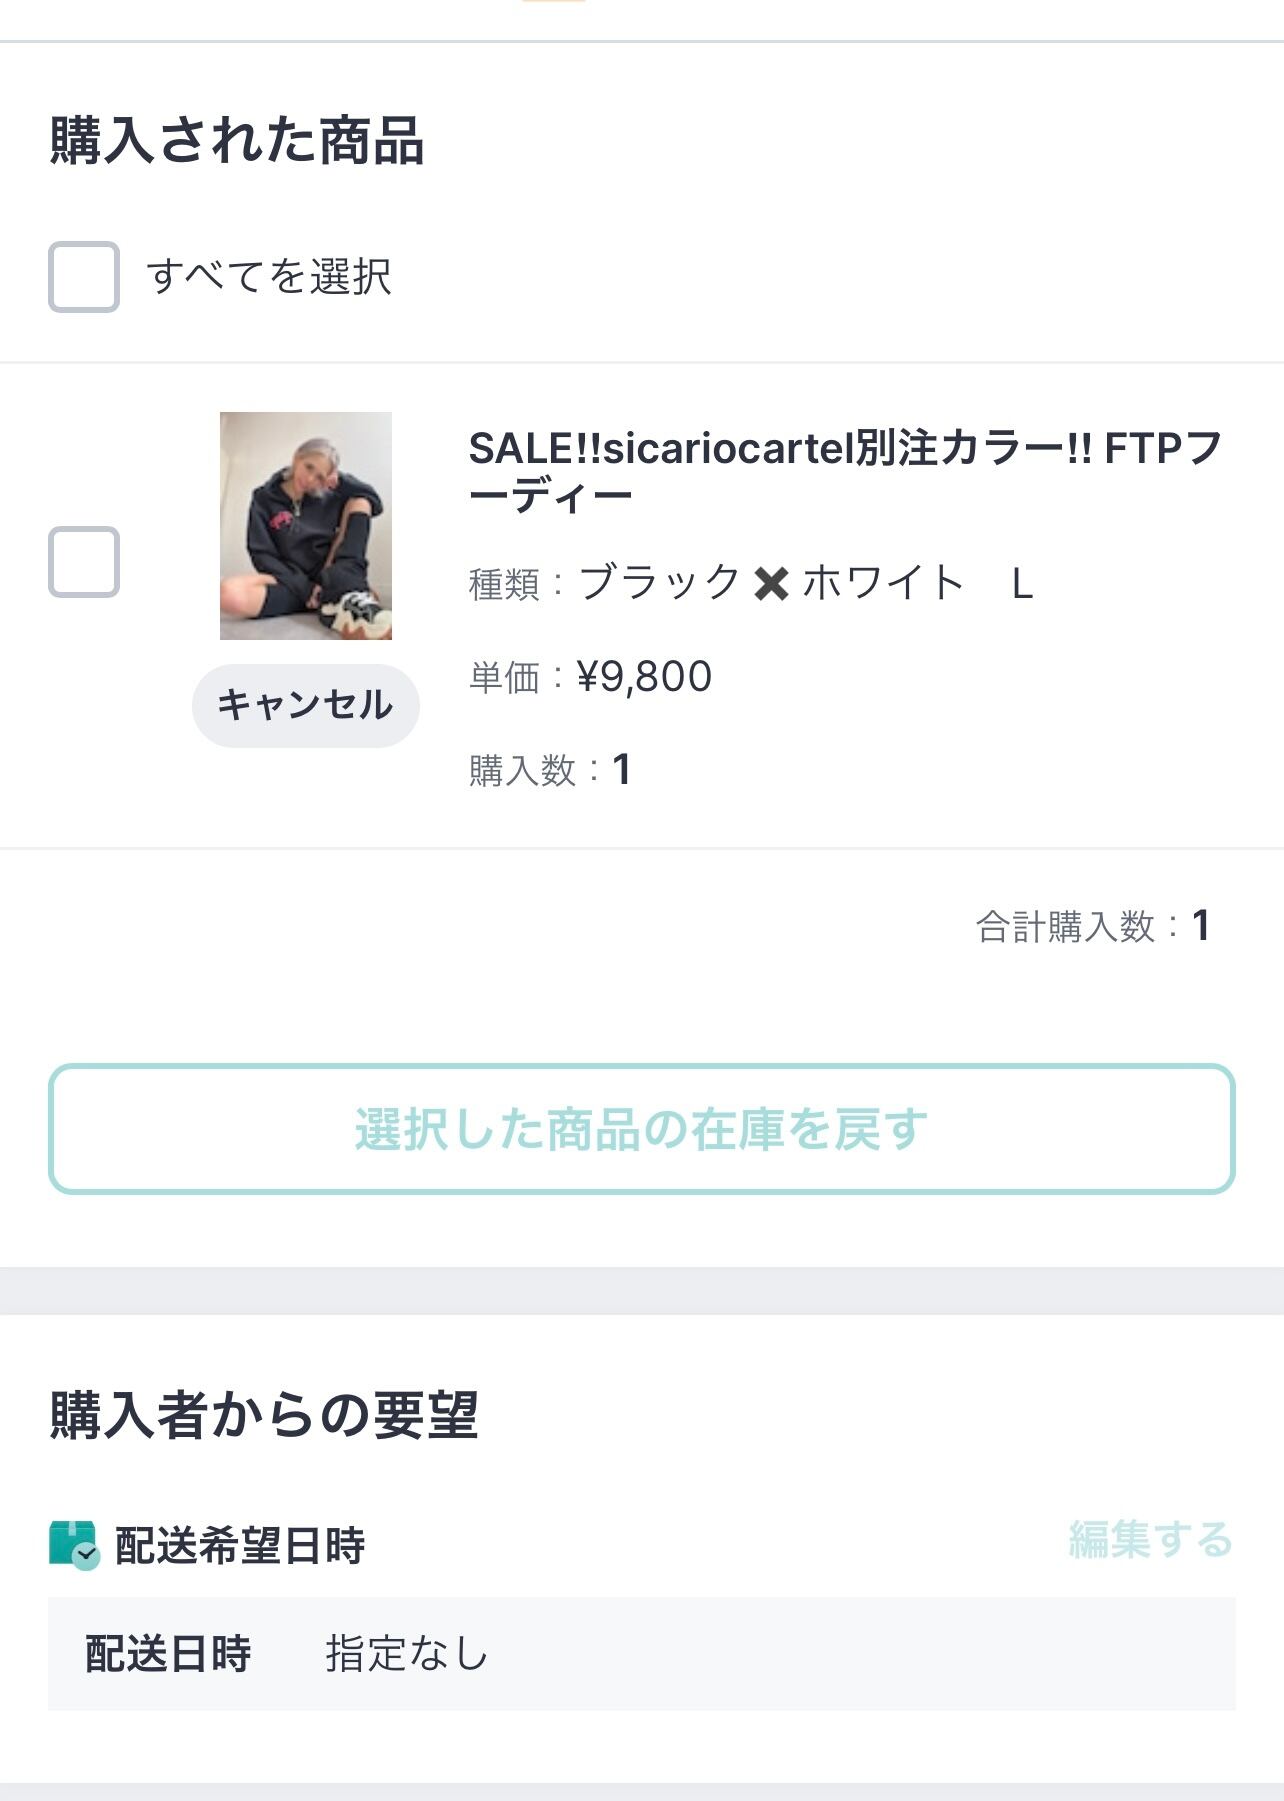Click the bold 配送日時 field label
Viewport: 1284px width, 1801px height.
coord(168,1654)
